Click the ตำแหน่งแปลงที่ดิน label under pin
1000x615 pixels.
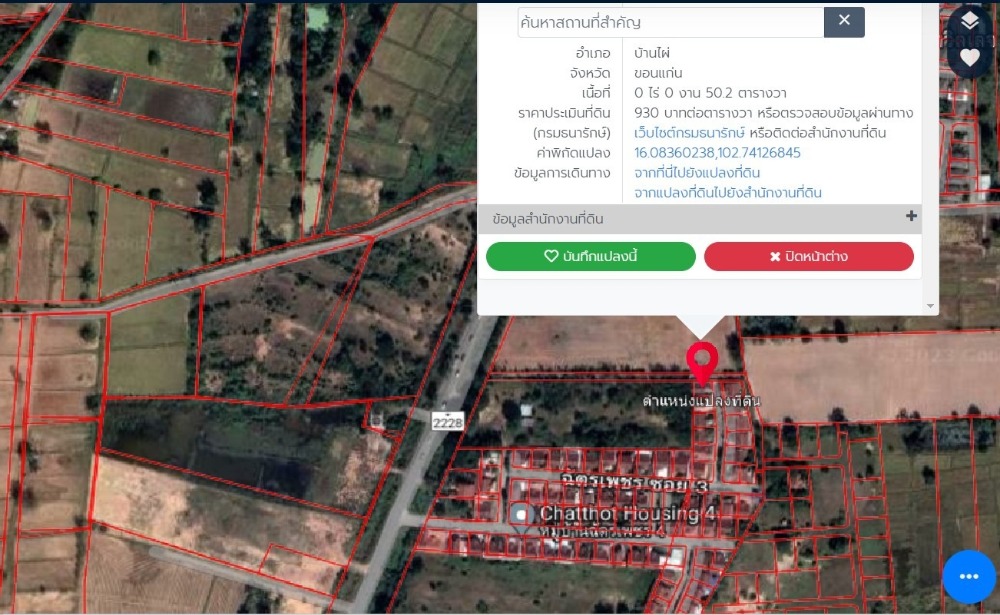coord(701,401)
